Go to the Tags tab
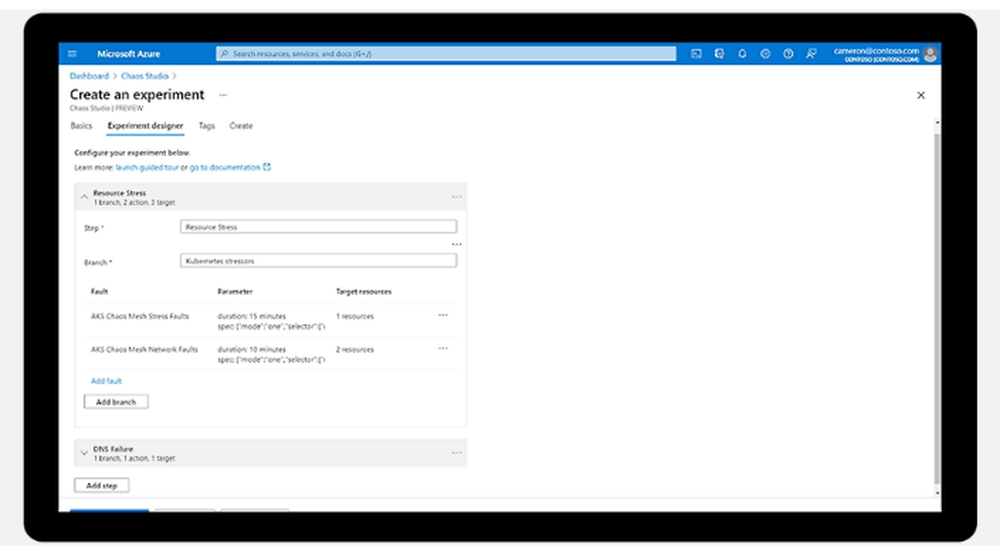The width and height of the screenshot is (1000, 558). (207, 126)
